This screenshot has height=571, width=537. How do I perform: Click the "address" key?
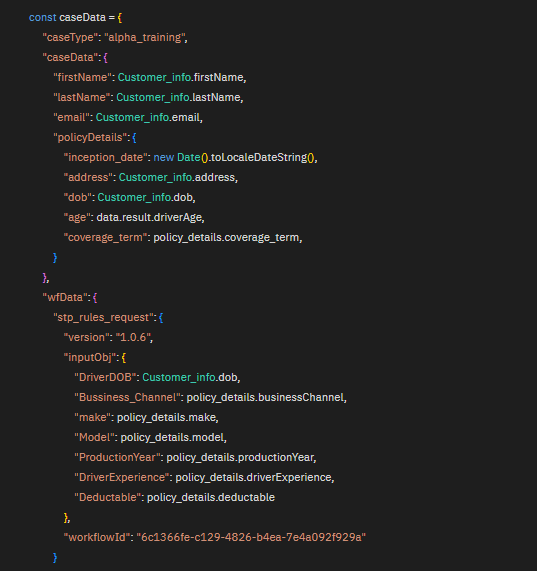[x=88, y=178]
